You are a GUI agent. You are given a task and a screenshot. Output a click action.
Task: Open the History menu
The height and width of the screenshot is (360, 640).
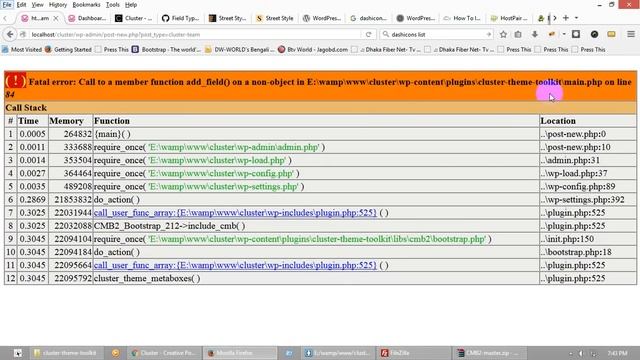click(x=58, y=5)
